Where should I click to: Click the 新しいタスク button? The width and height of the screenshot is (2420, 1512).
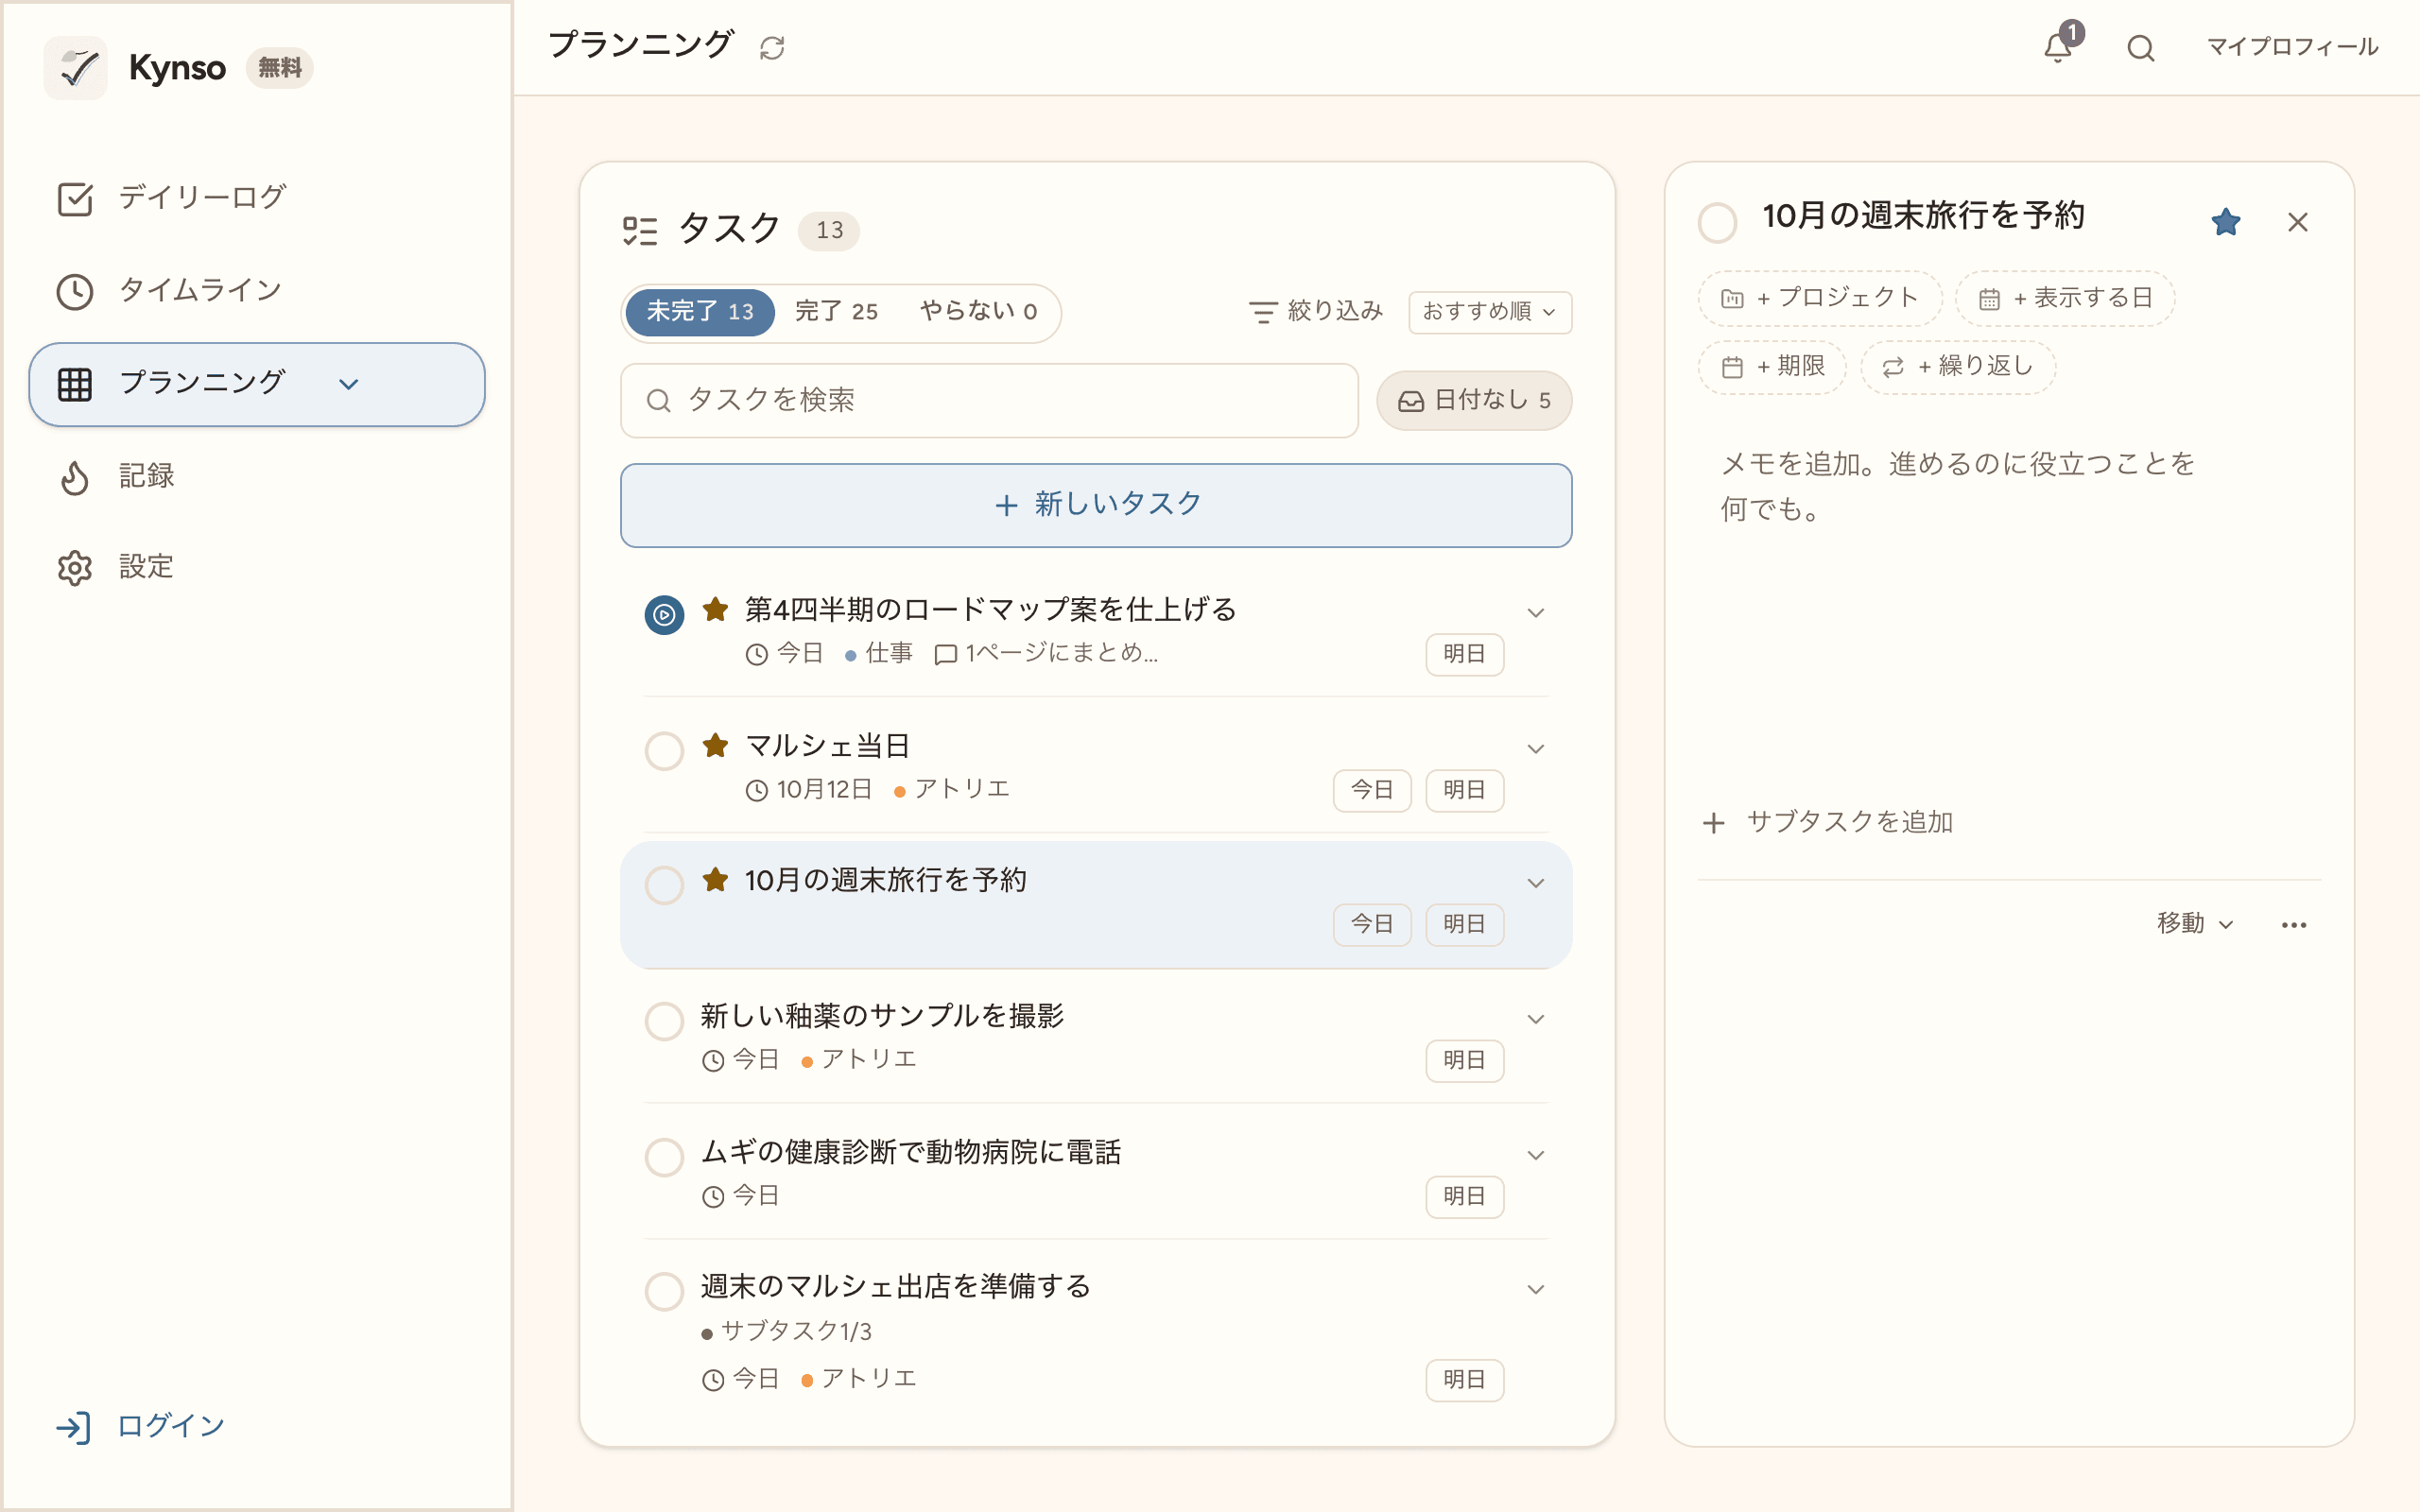point(1096,505)
